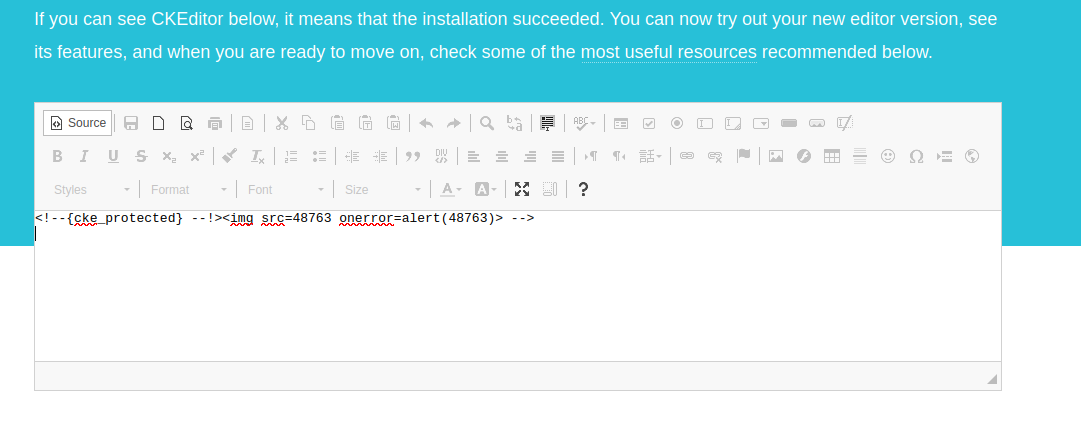Insert a Text Field
1081x436 pixels.
point(705,123)
